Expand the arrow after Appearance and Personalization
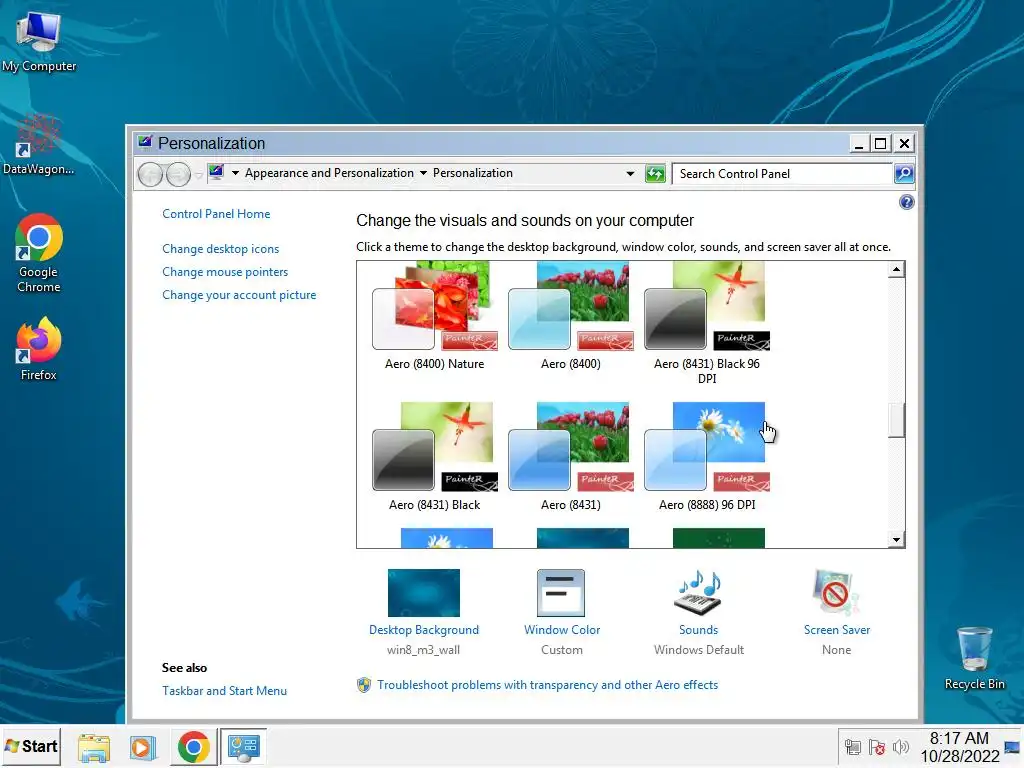 coord(423,173)
